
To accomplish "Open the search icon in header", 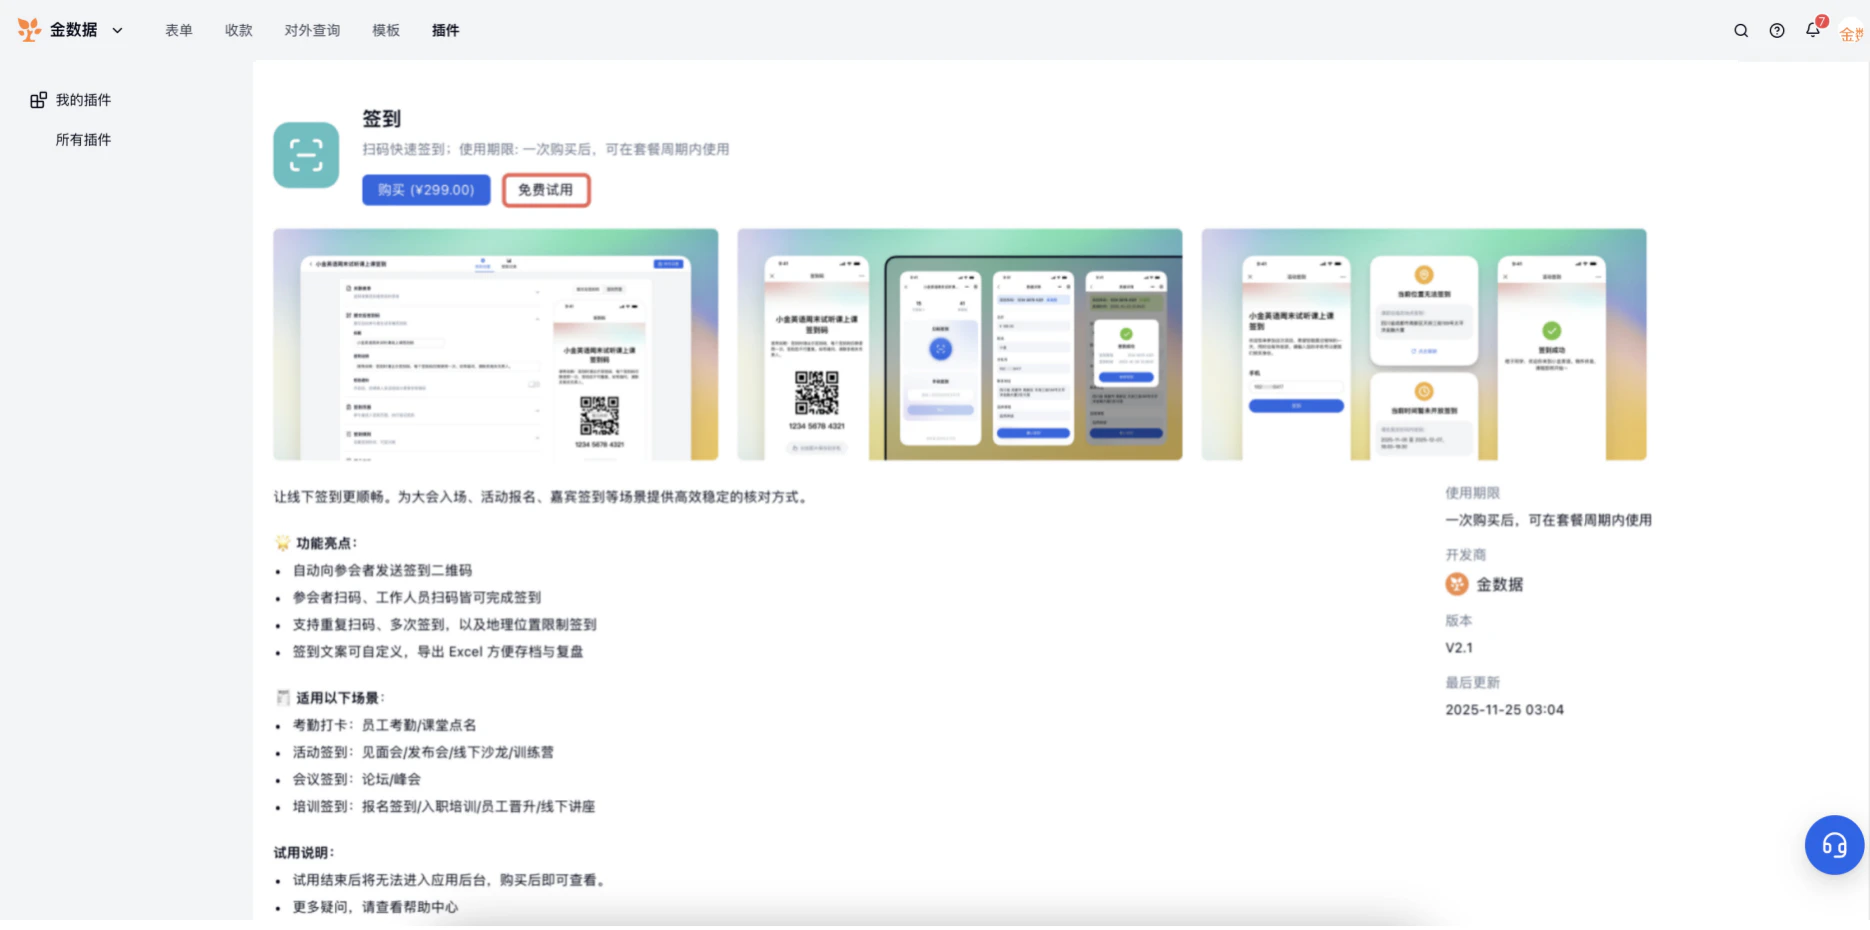I will click(1741, 31).
